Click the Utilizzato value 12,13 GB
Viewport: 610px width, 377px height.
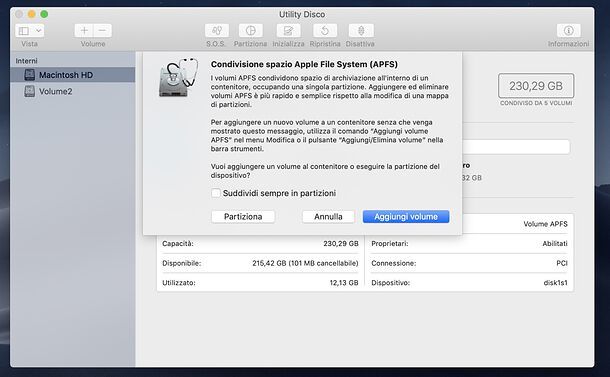tap(344, 283)
